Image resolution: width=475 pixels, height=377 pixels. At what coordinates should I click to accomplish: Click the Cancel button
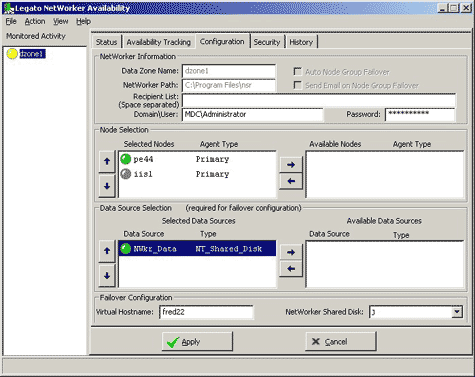(341, 342)
